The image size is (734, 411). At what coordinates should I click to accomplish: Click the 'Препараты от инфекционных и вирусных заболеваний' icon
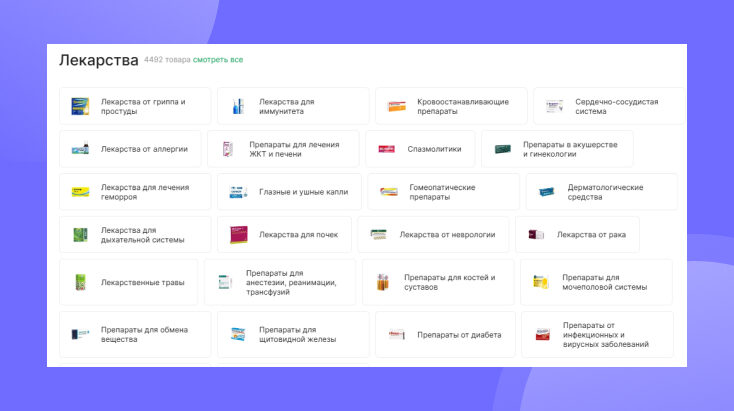tap(543, 334)
